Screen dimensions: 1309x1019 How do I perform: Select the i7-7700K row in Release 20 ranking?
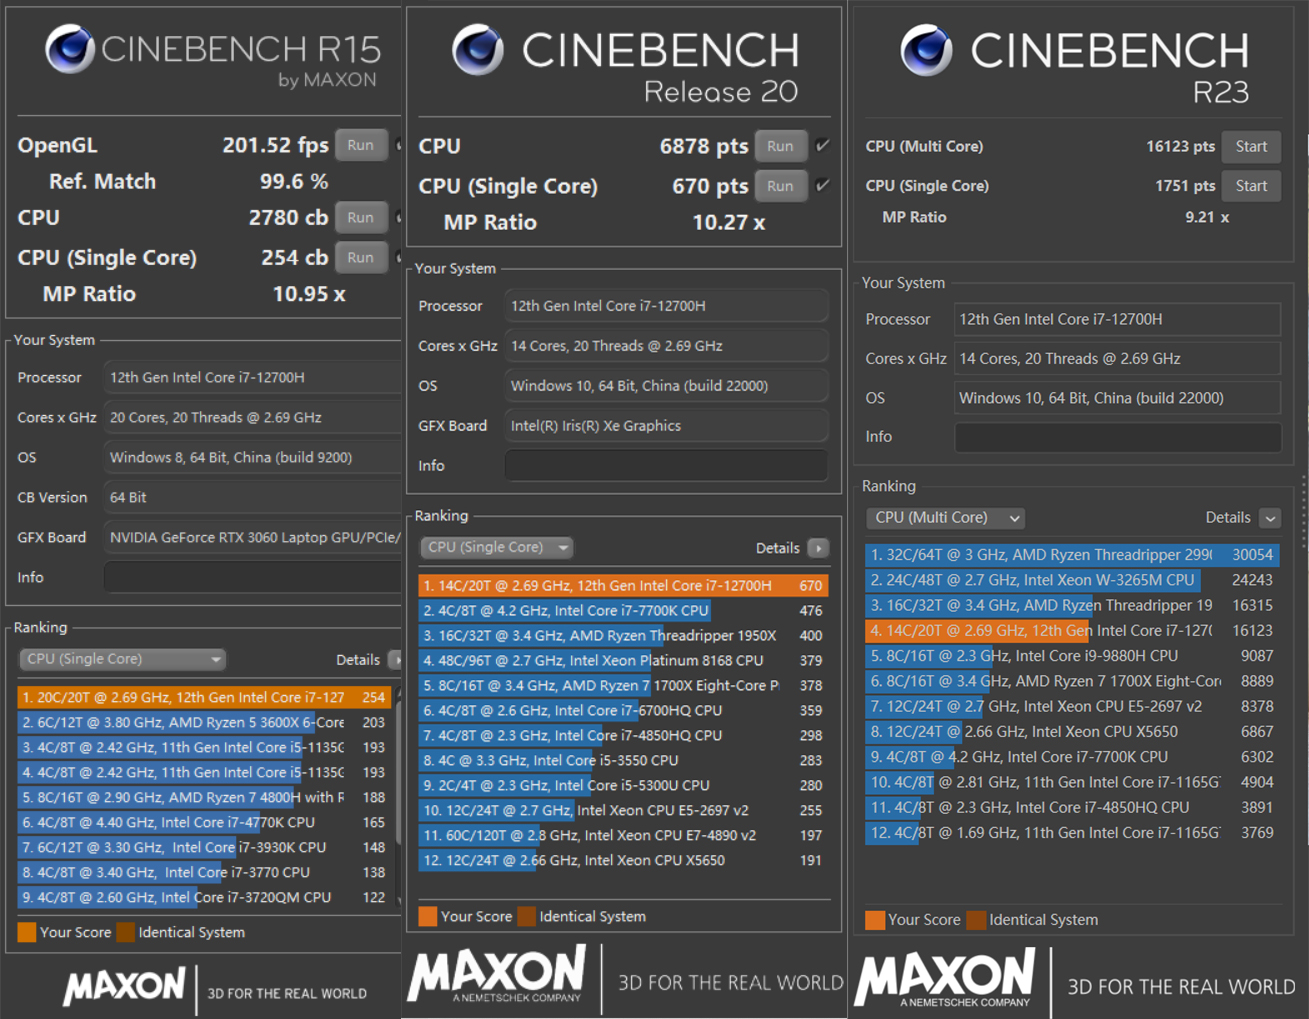tap(624, 610)
